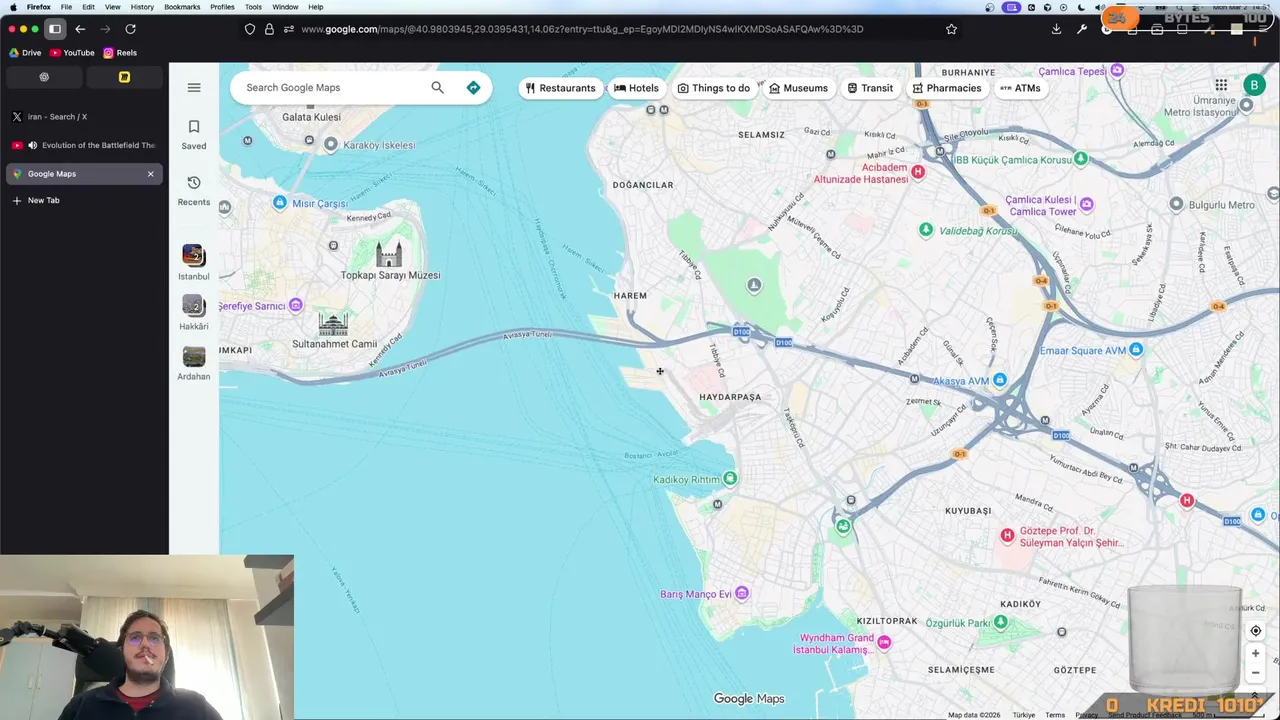Select the Emaar Square AVM pin

point(1135,350)
